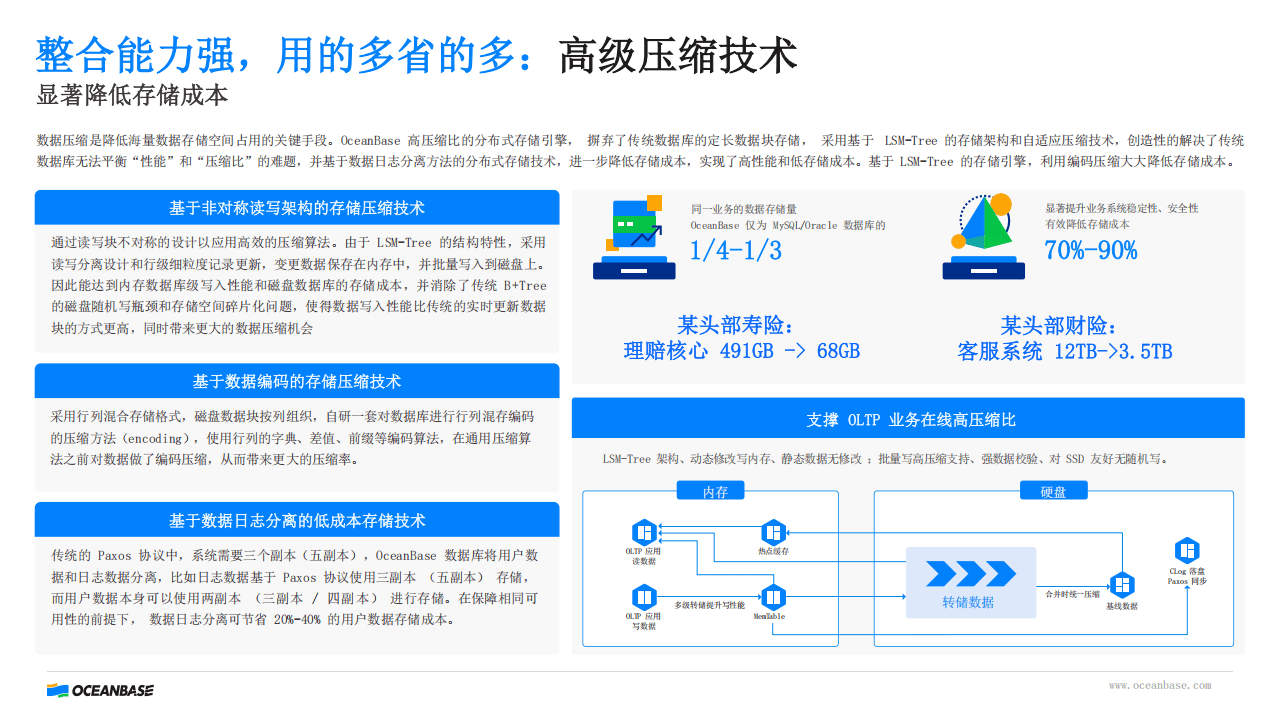Select the 基于数据日志分离的低成本存储技术 header
The width and height of the screenshot is (1280, 720).
(x=297, y=520)
